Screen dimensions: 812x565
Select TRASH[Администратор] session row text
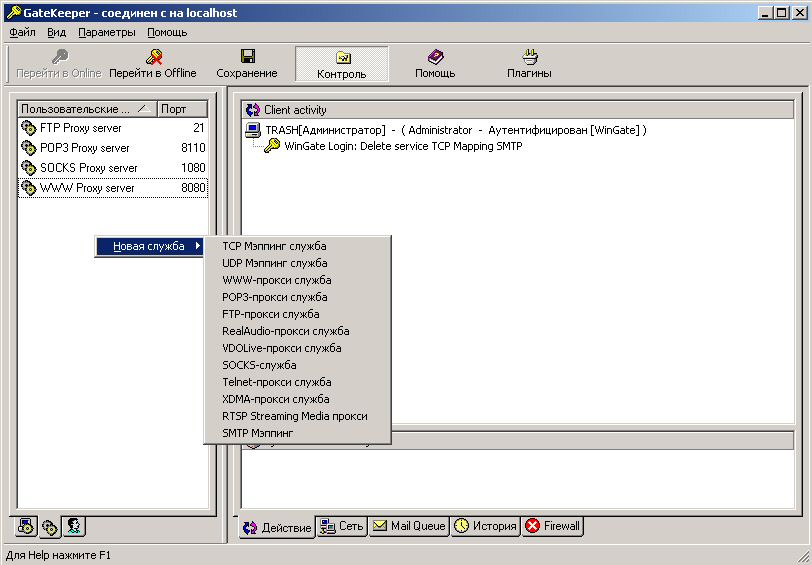456,130
